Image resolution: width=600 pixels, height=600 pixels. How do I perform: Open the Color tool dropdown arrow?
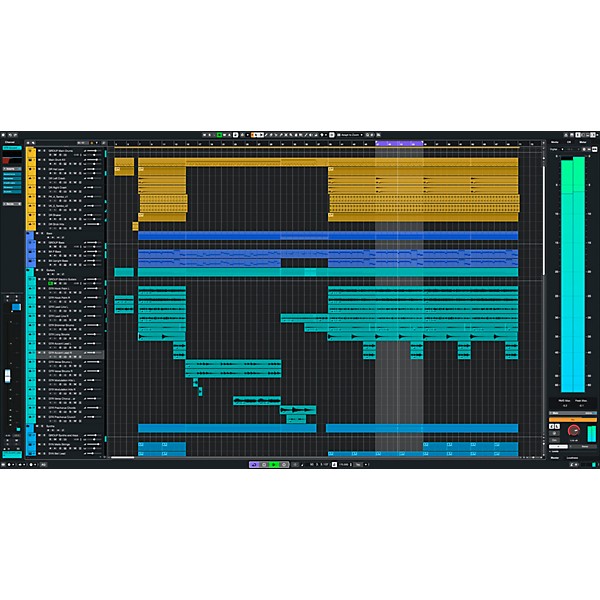coord(326,135)
